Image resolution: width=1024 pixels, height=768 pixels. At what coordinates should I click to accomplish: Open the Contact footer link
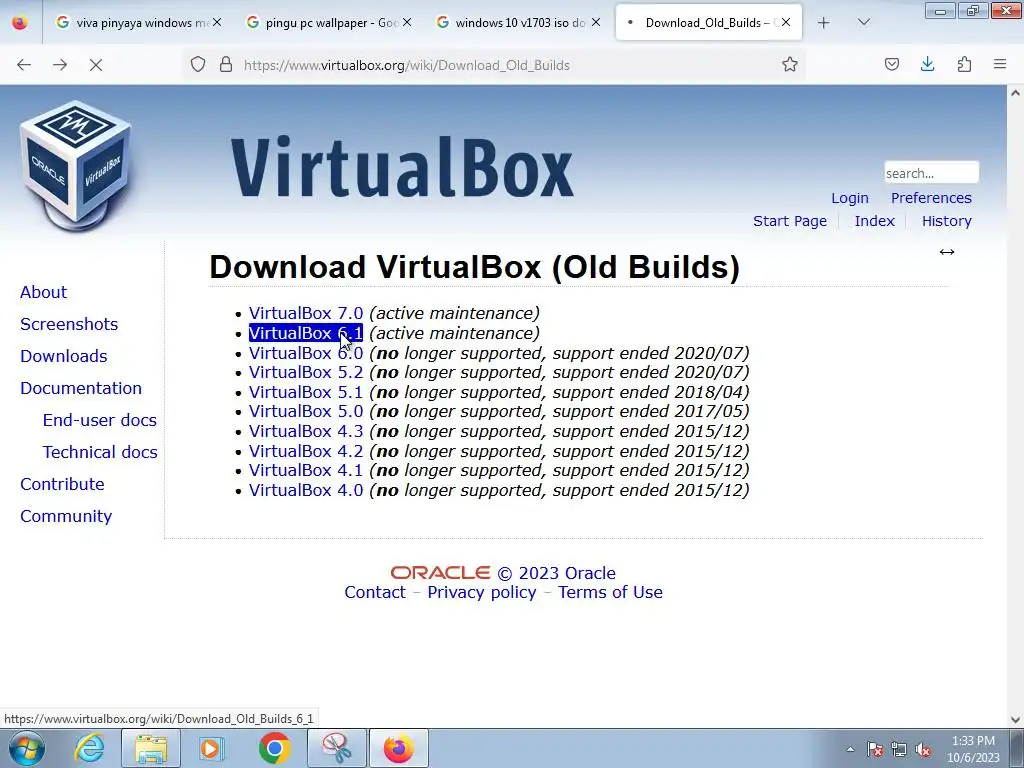[375, 592]
